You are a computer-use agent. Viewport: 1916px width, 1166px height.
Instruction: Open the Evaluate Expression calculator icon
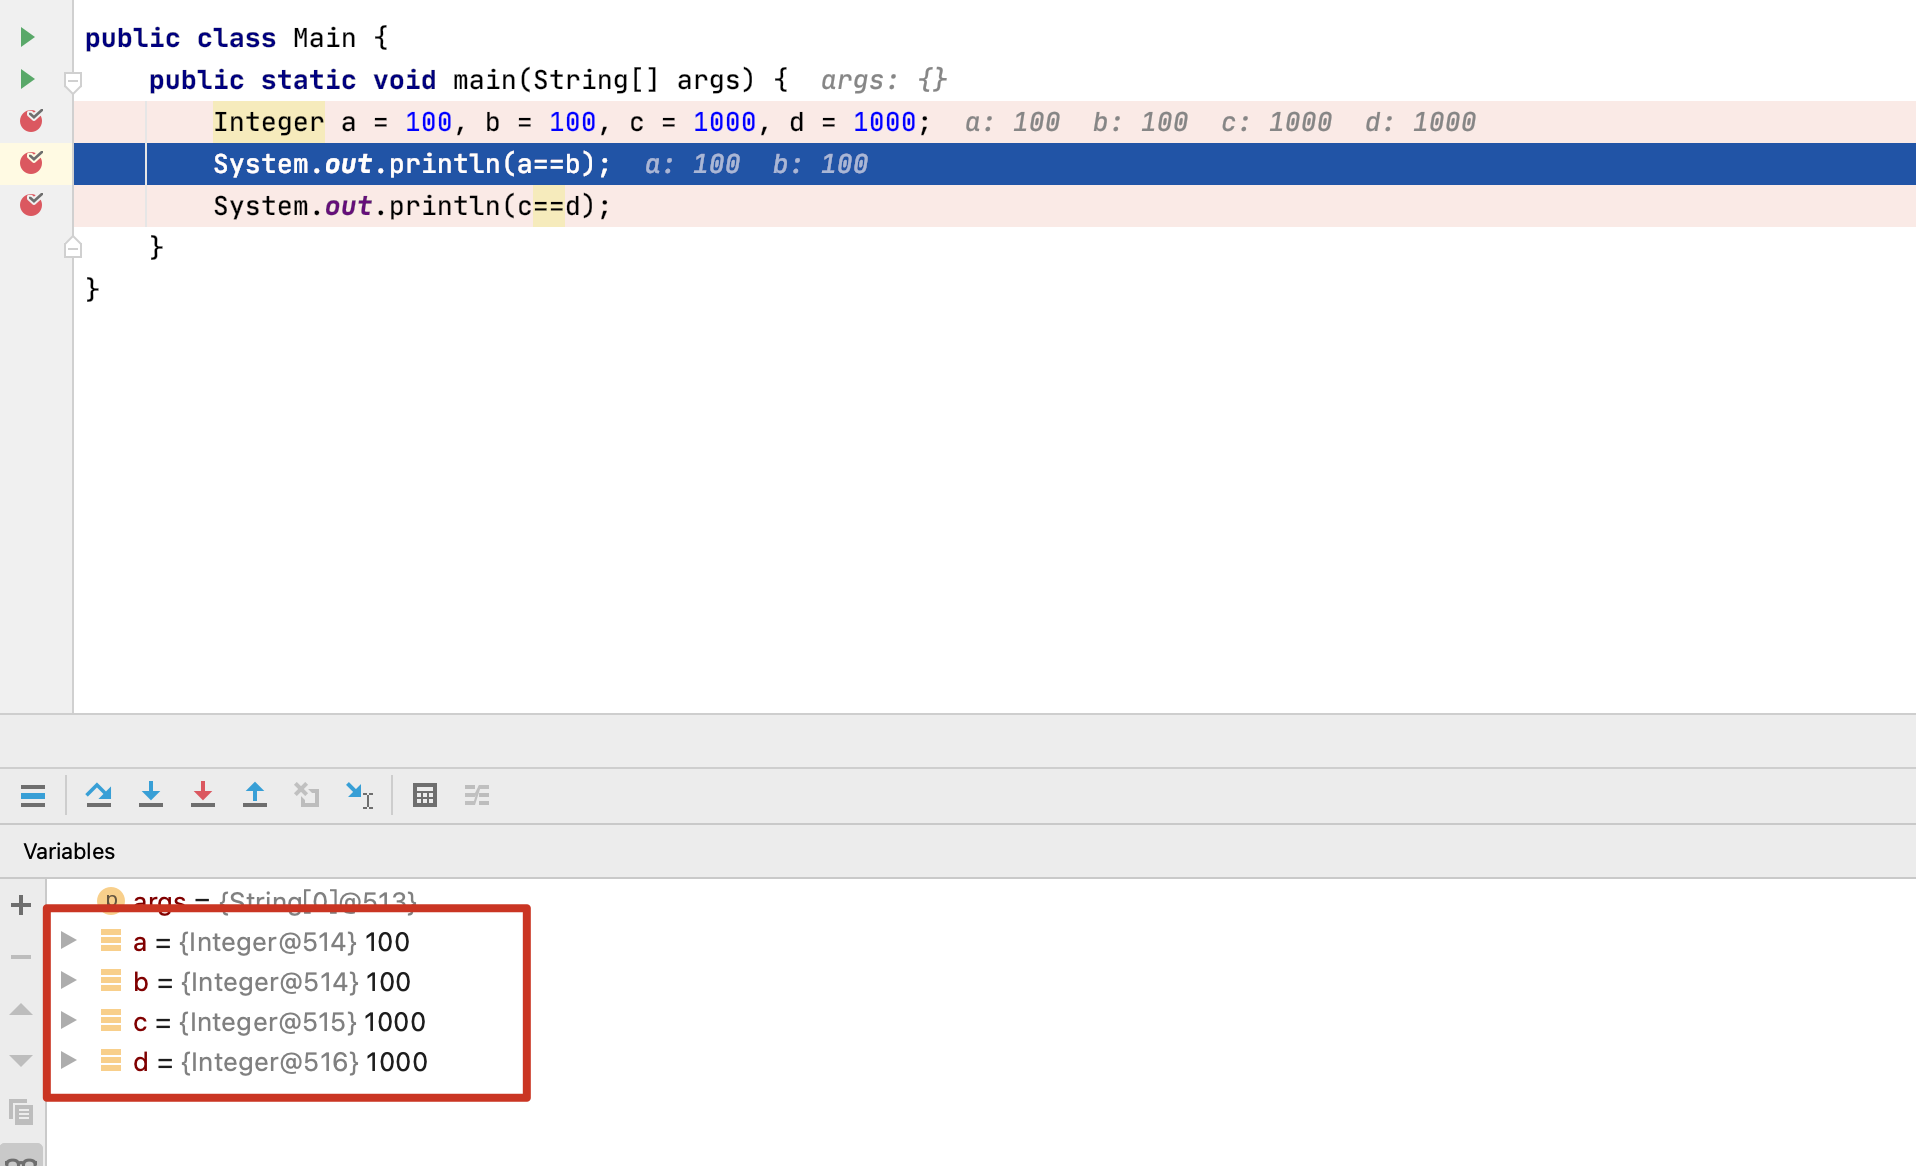[x=425, y=795]
